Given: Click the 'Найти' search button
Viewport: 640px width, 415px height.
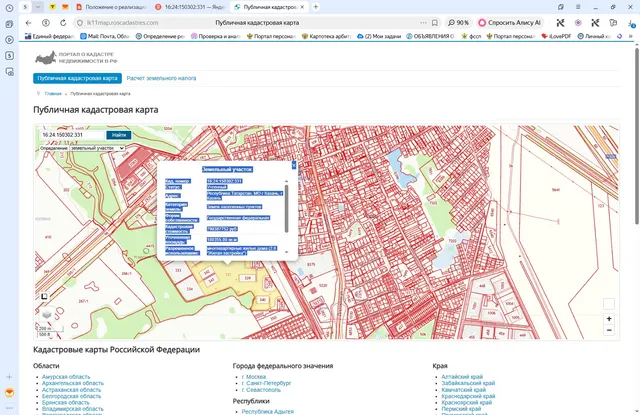Looking at the screenshot, I should 119,135.
